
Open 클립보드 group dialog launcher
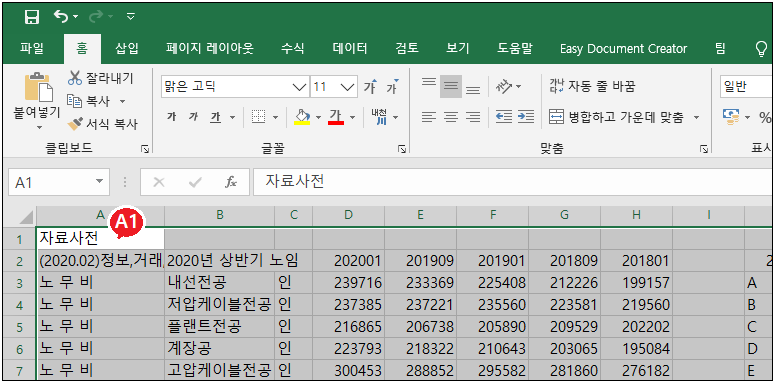coord(144,148)
